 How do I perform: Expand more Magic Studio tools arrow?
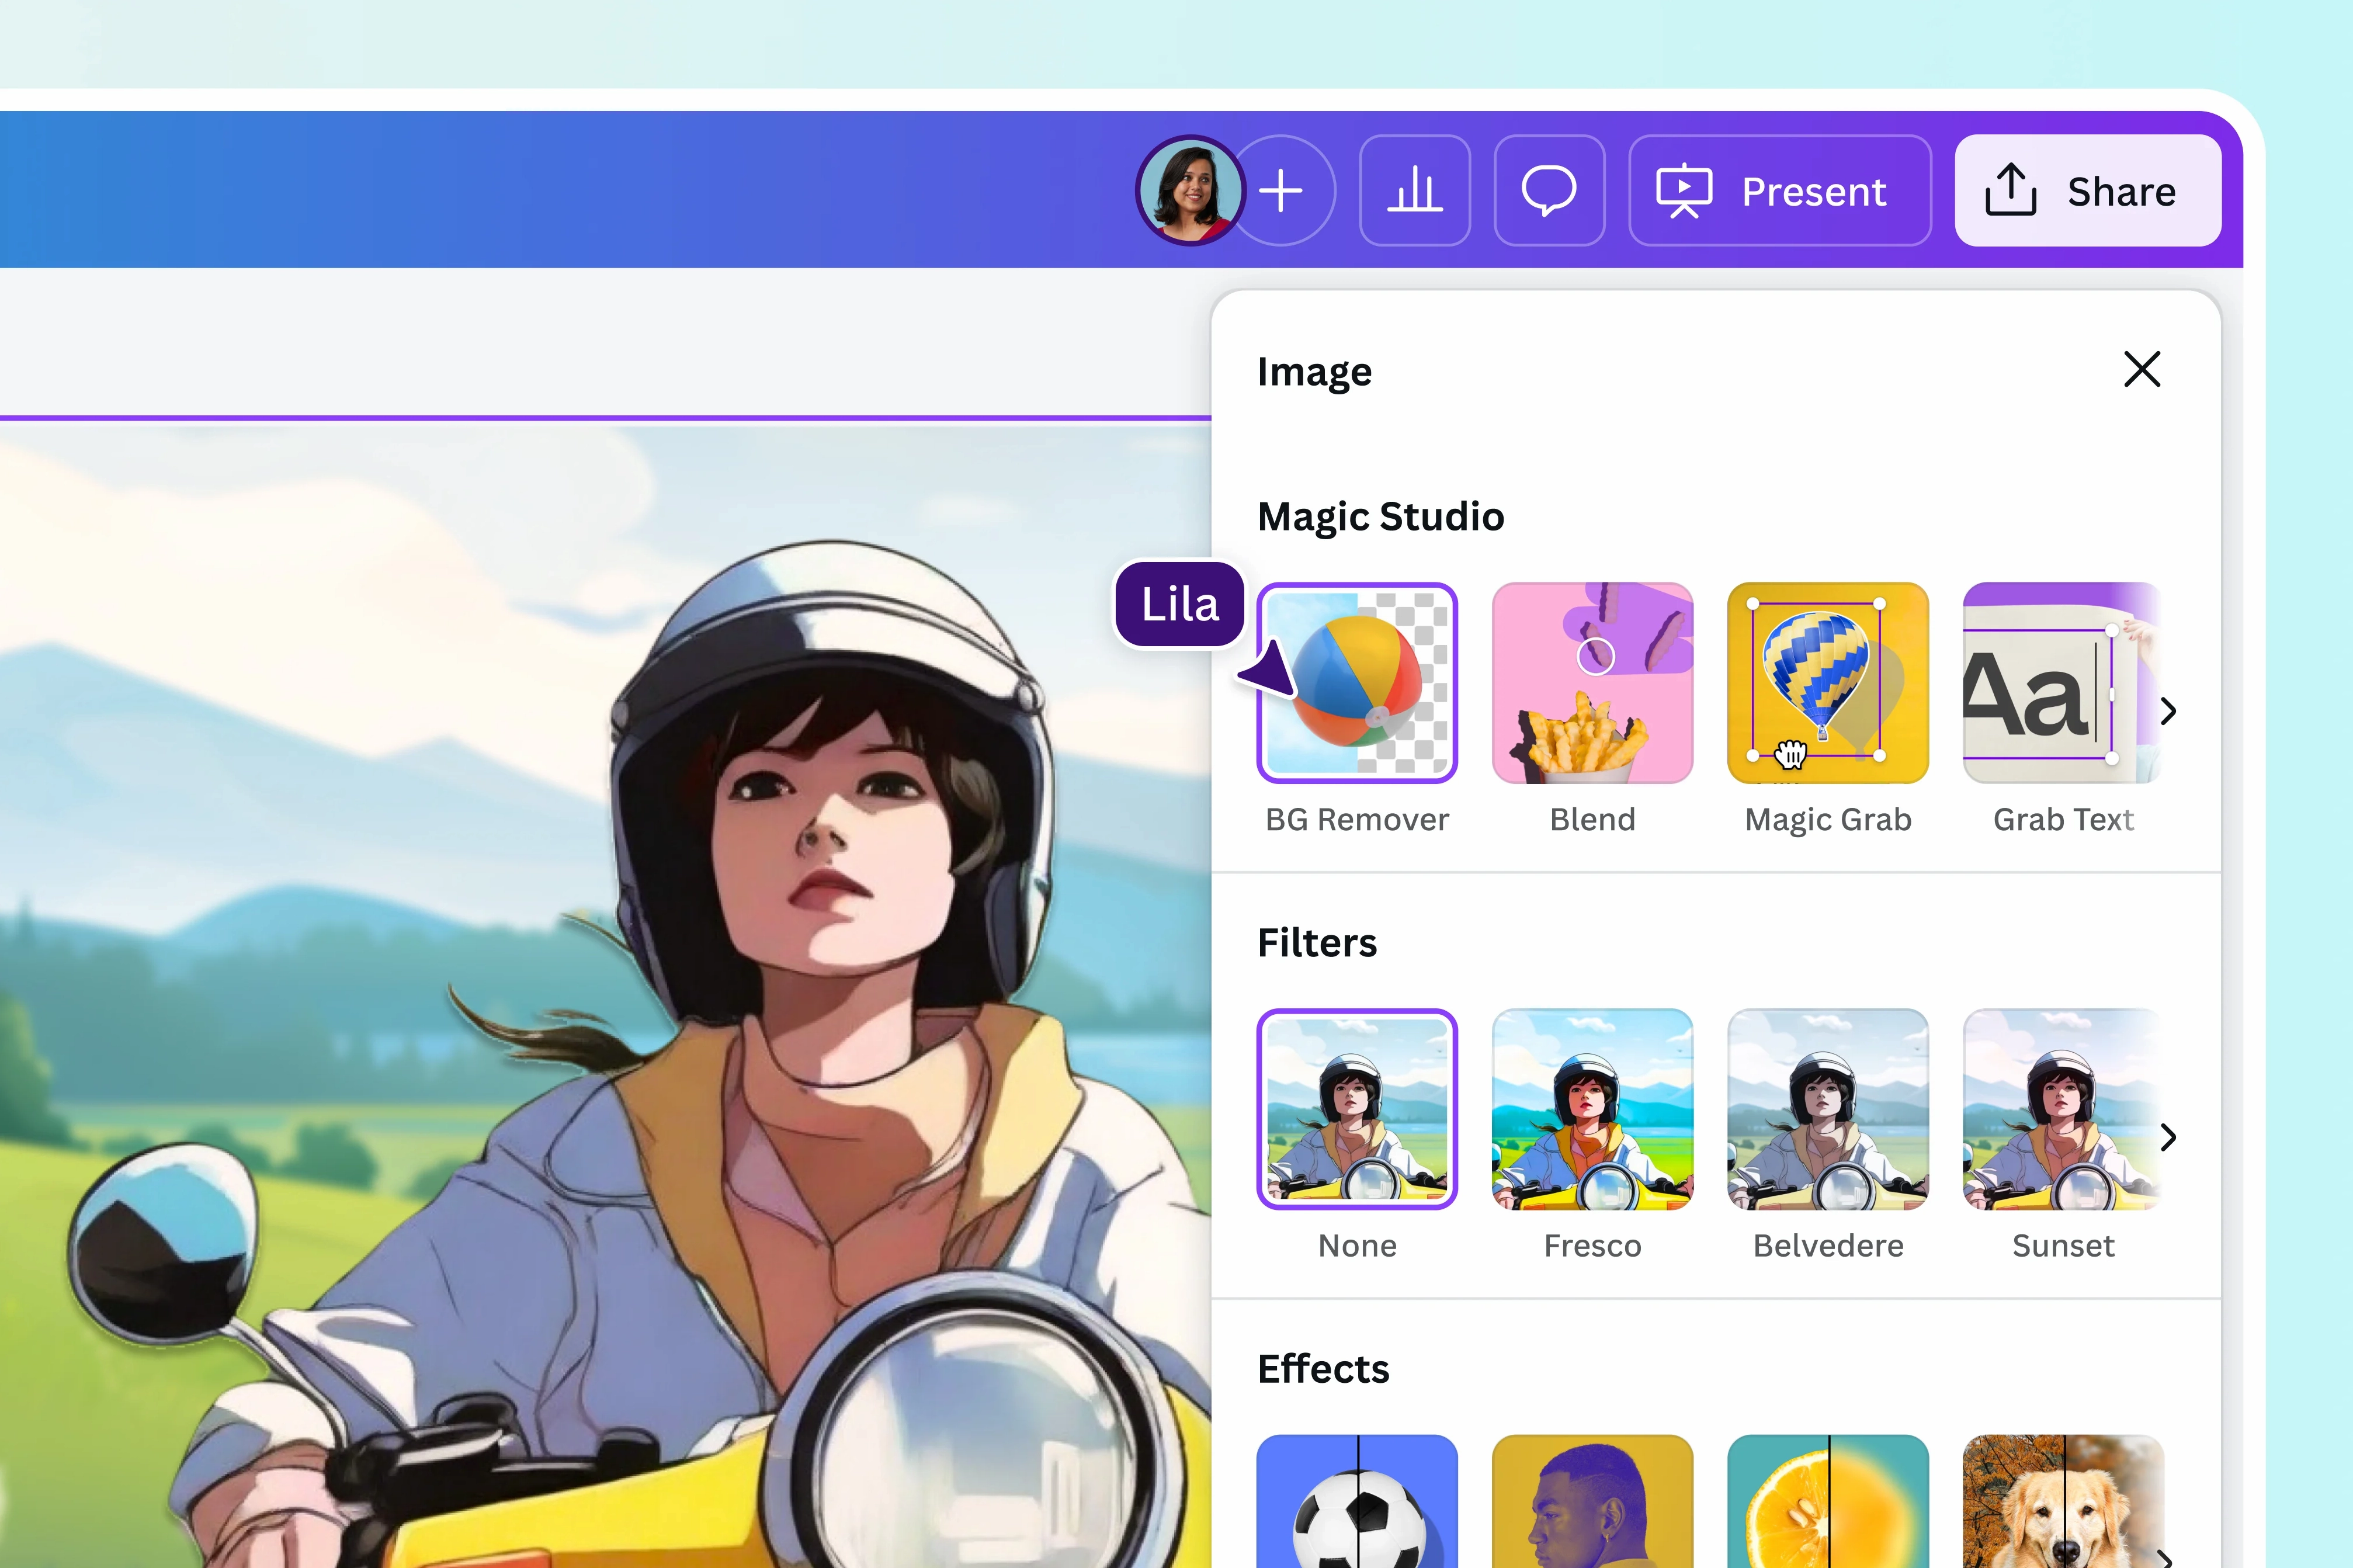click(2167, 711)
